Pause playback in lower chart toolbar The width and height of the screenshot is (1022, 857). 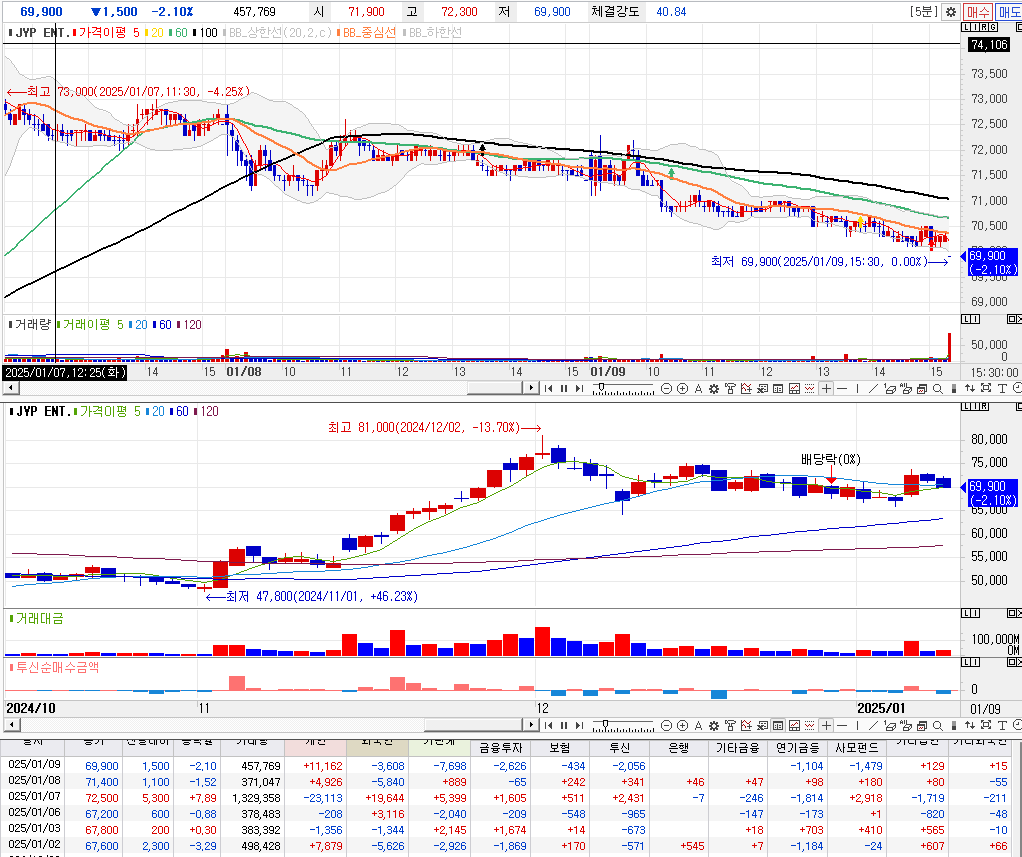[564, 725]
